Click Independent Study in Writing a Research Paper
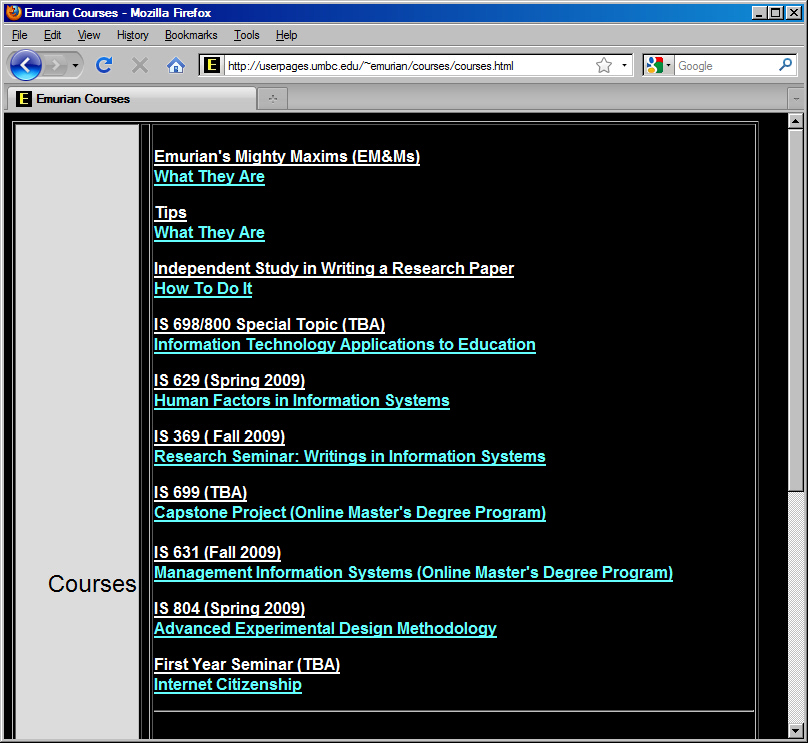Image resolution: width=808 pixels, height=743 pixels. pyautogui.click(x=334, y=268)
